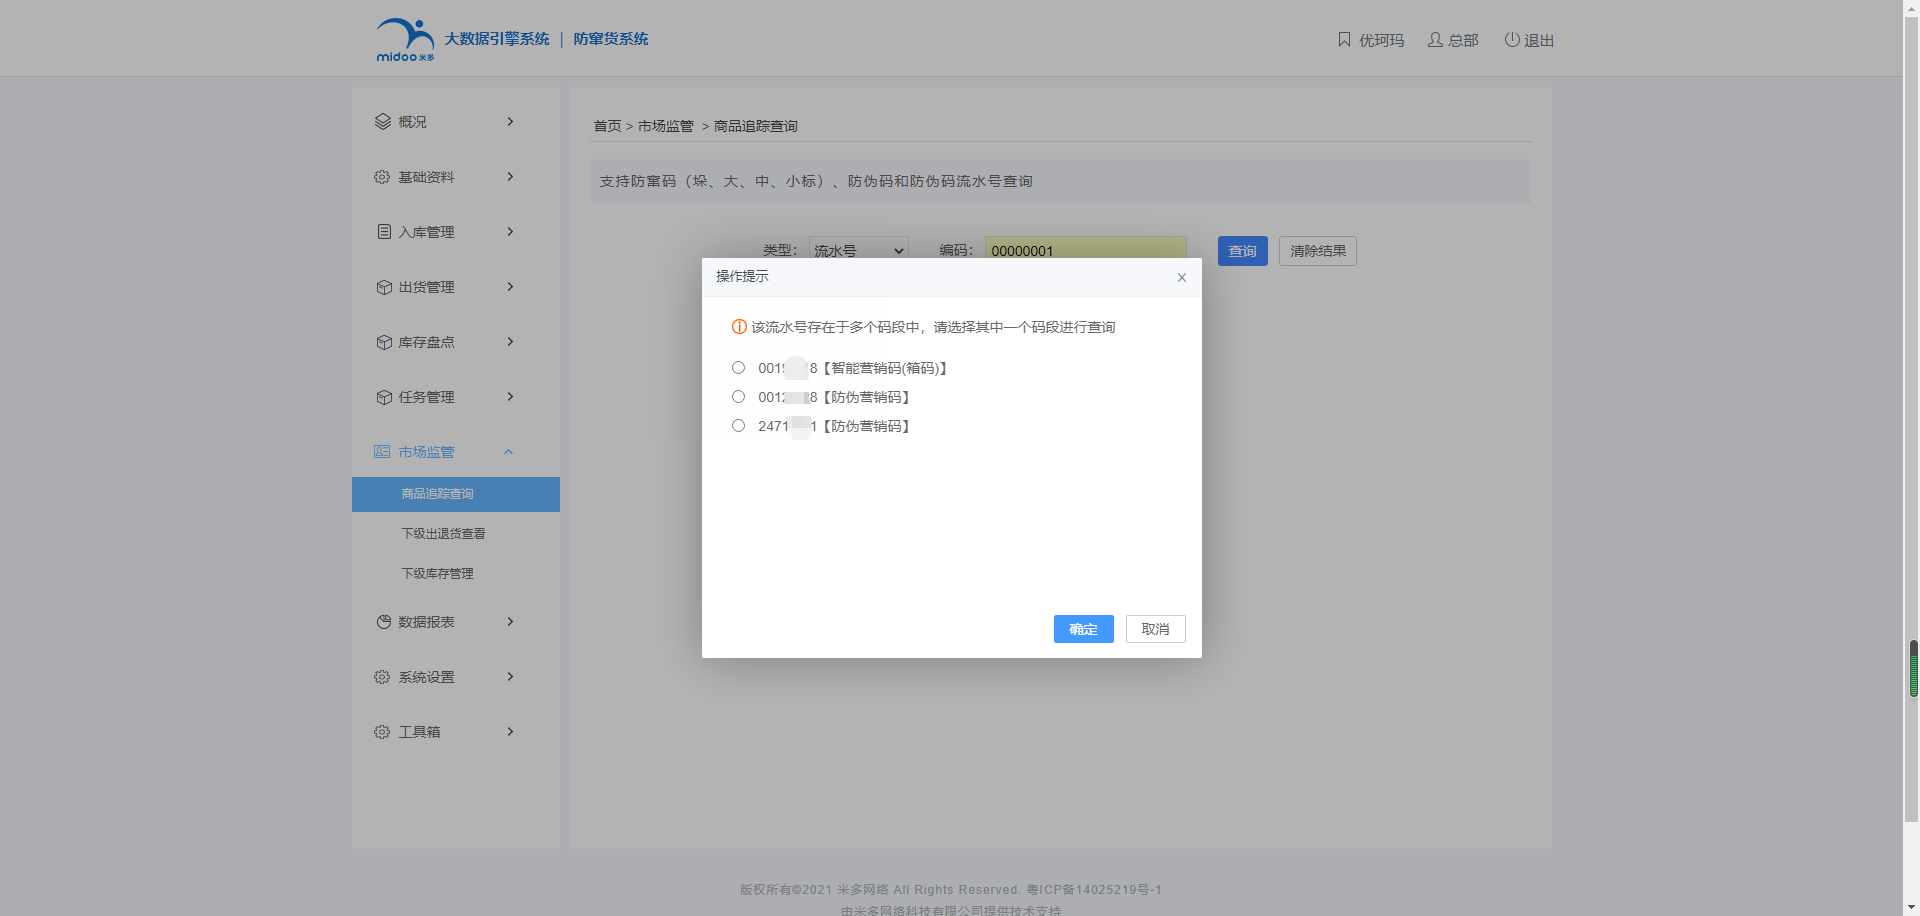Open the 系统设置 menu item
Viewport: 1920px width, 916px height.
(x=456, y=677)
